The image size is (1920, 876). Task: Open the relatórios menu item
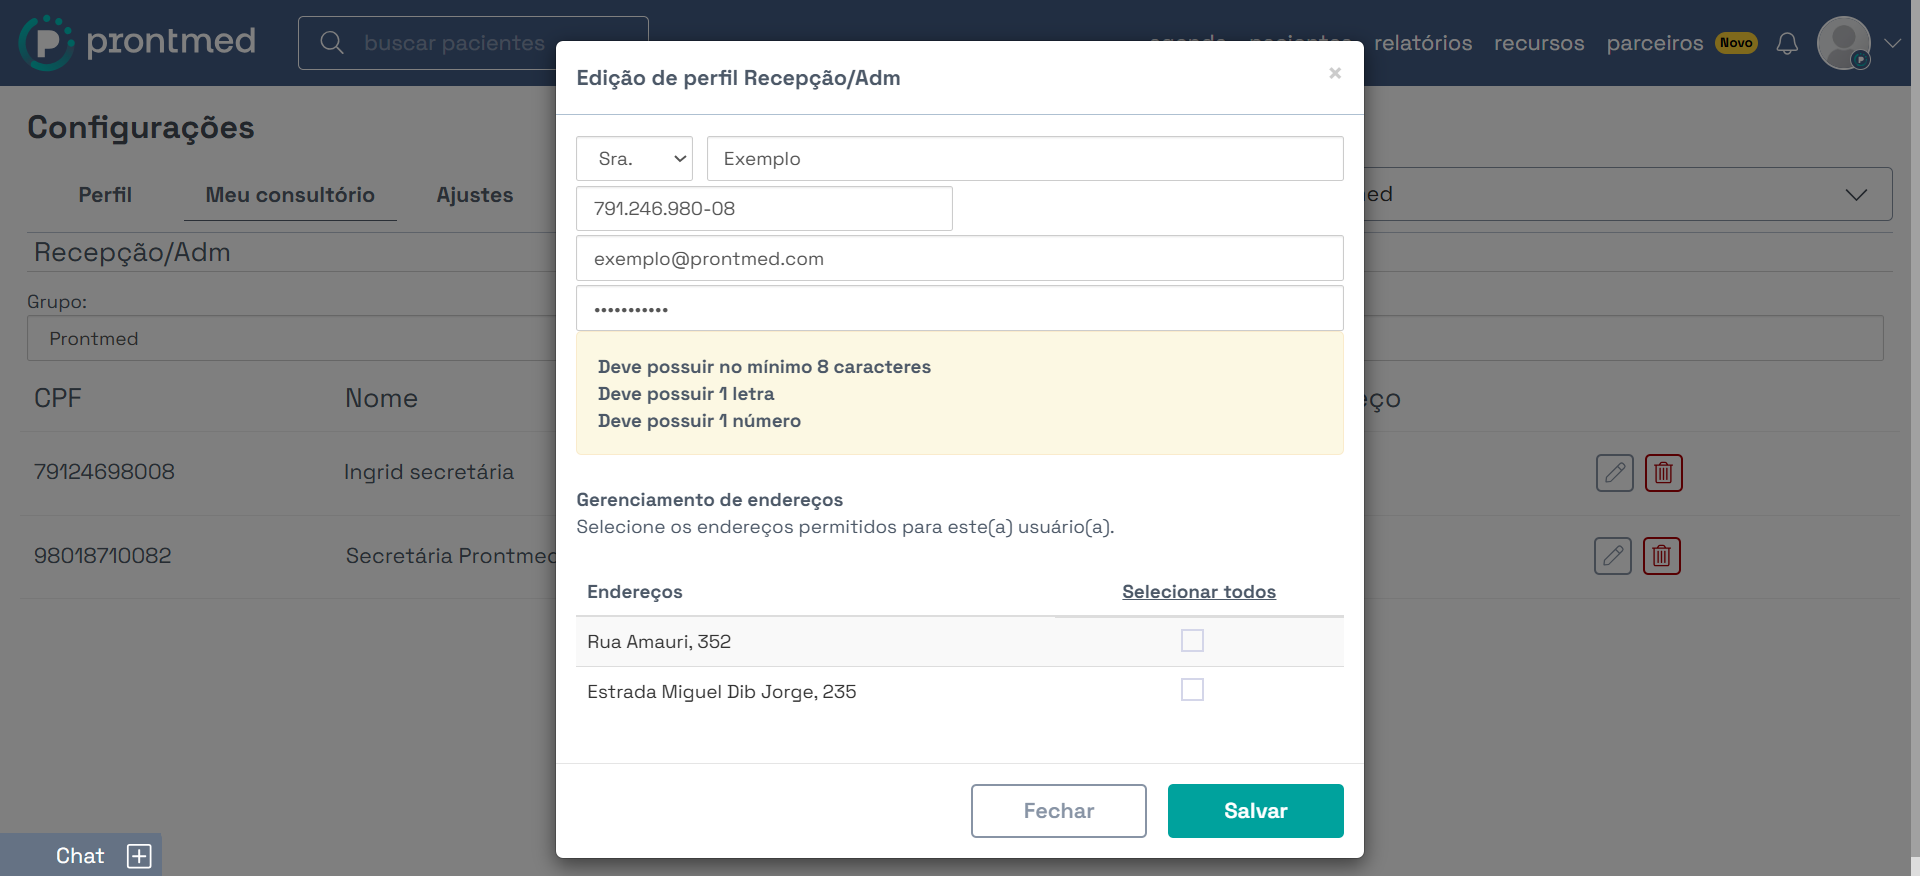coord(1423,43)
